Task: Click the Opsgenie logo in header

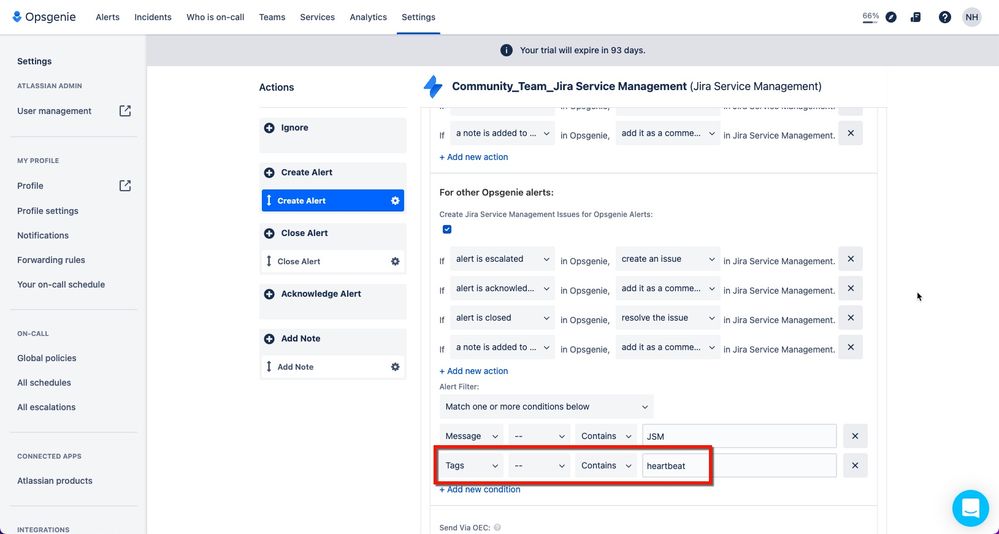Action: tap(44, 17)
